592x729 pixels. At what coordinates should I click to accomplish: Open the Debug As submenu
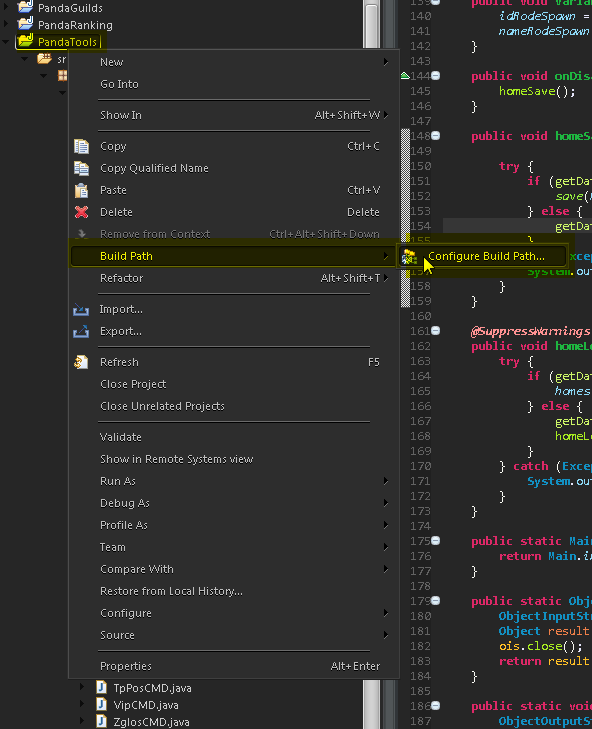(x=234, y=503)
